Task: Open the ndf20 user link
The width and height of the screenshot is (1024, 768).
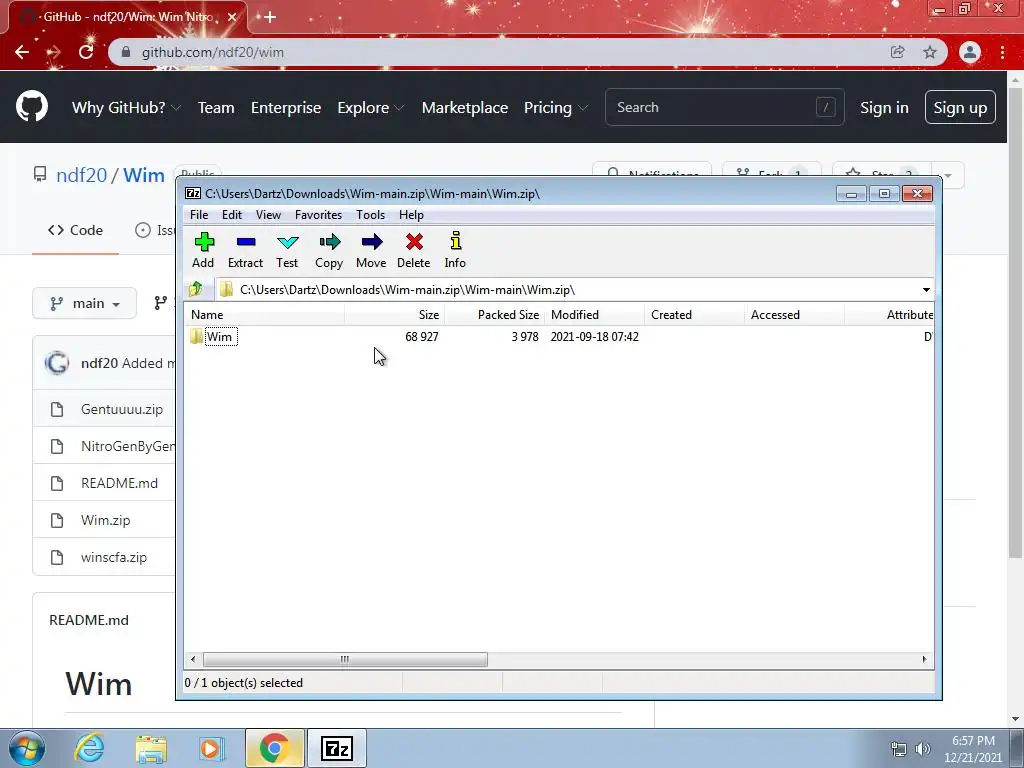Action: pyautogui.click(x=81, y=175)
